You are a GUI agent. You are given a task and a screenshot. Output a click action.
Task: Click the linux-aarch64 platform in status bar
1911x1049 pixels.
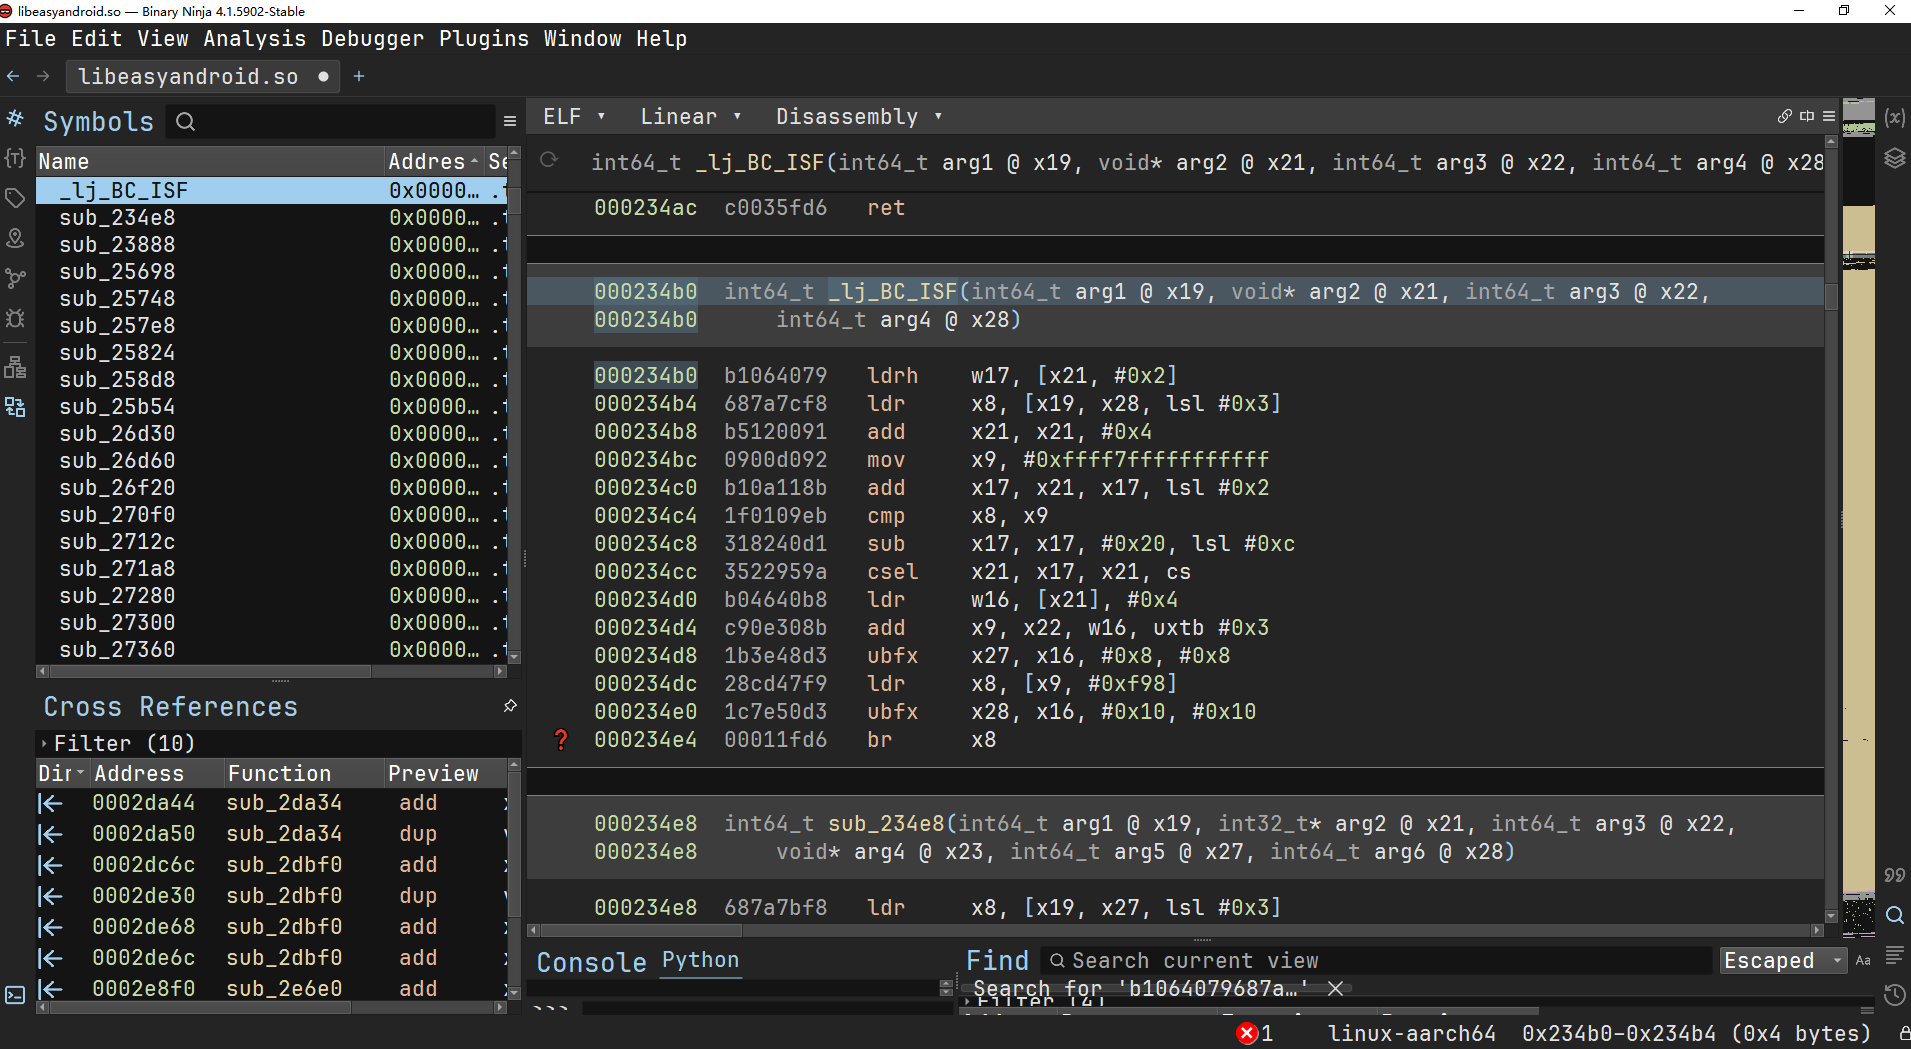1412,1033
